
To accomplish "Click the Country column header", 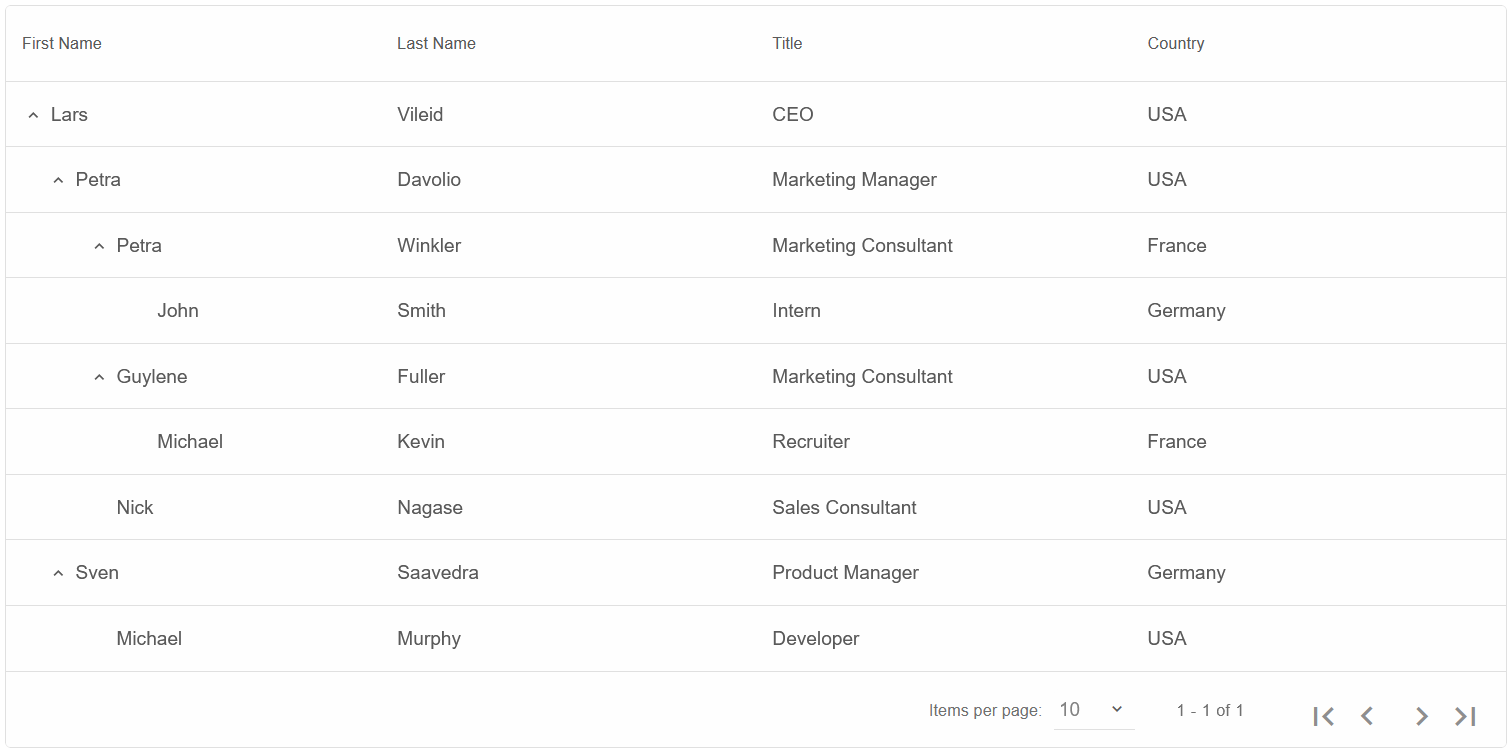I will [1176, 43].
